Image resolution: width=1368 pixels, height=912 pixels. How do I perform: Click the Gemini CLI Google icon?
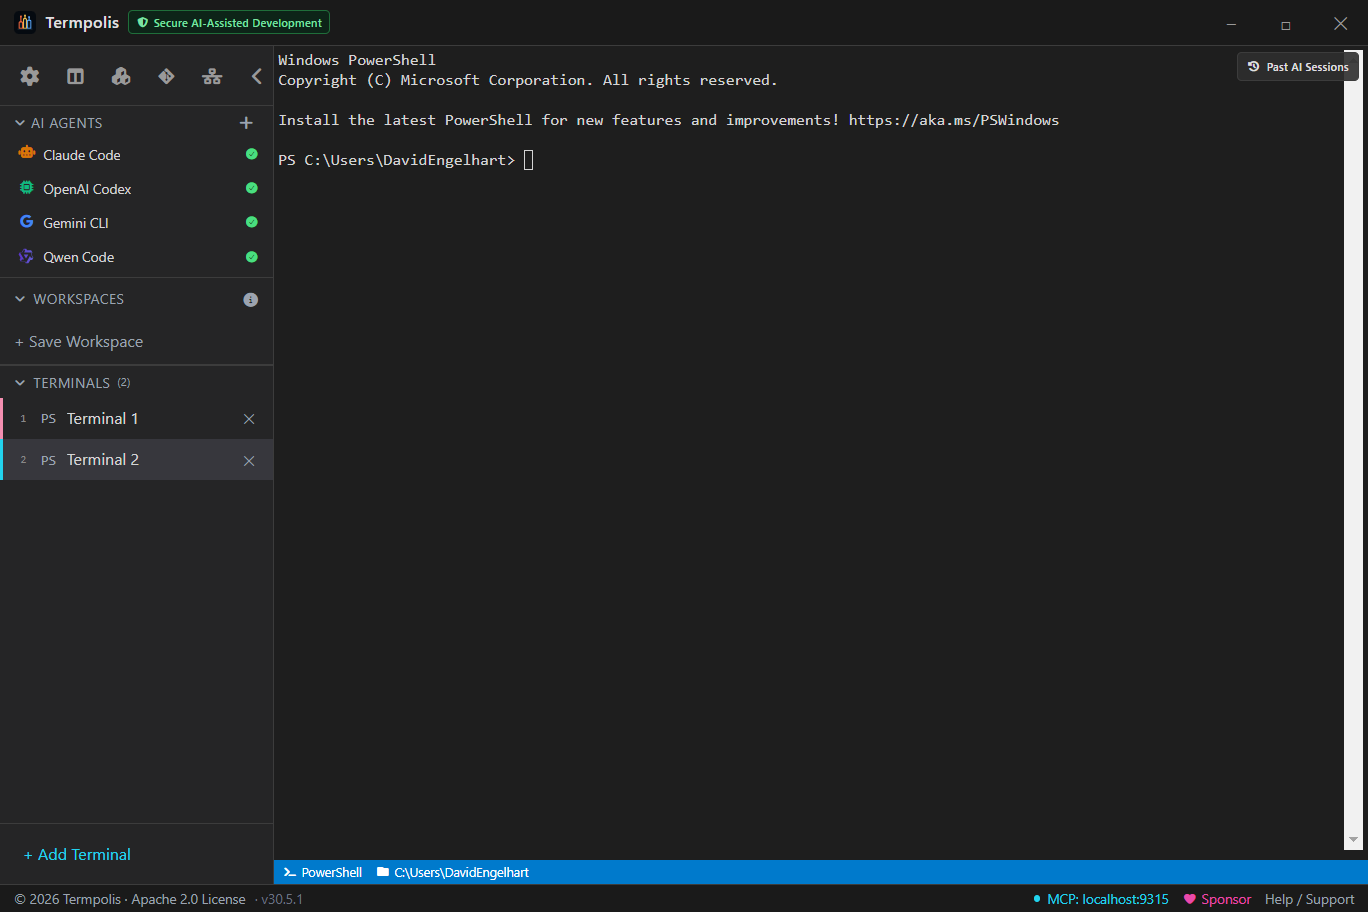tap(27, 222)
